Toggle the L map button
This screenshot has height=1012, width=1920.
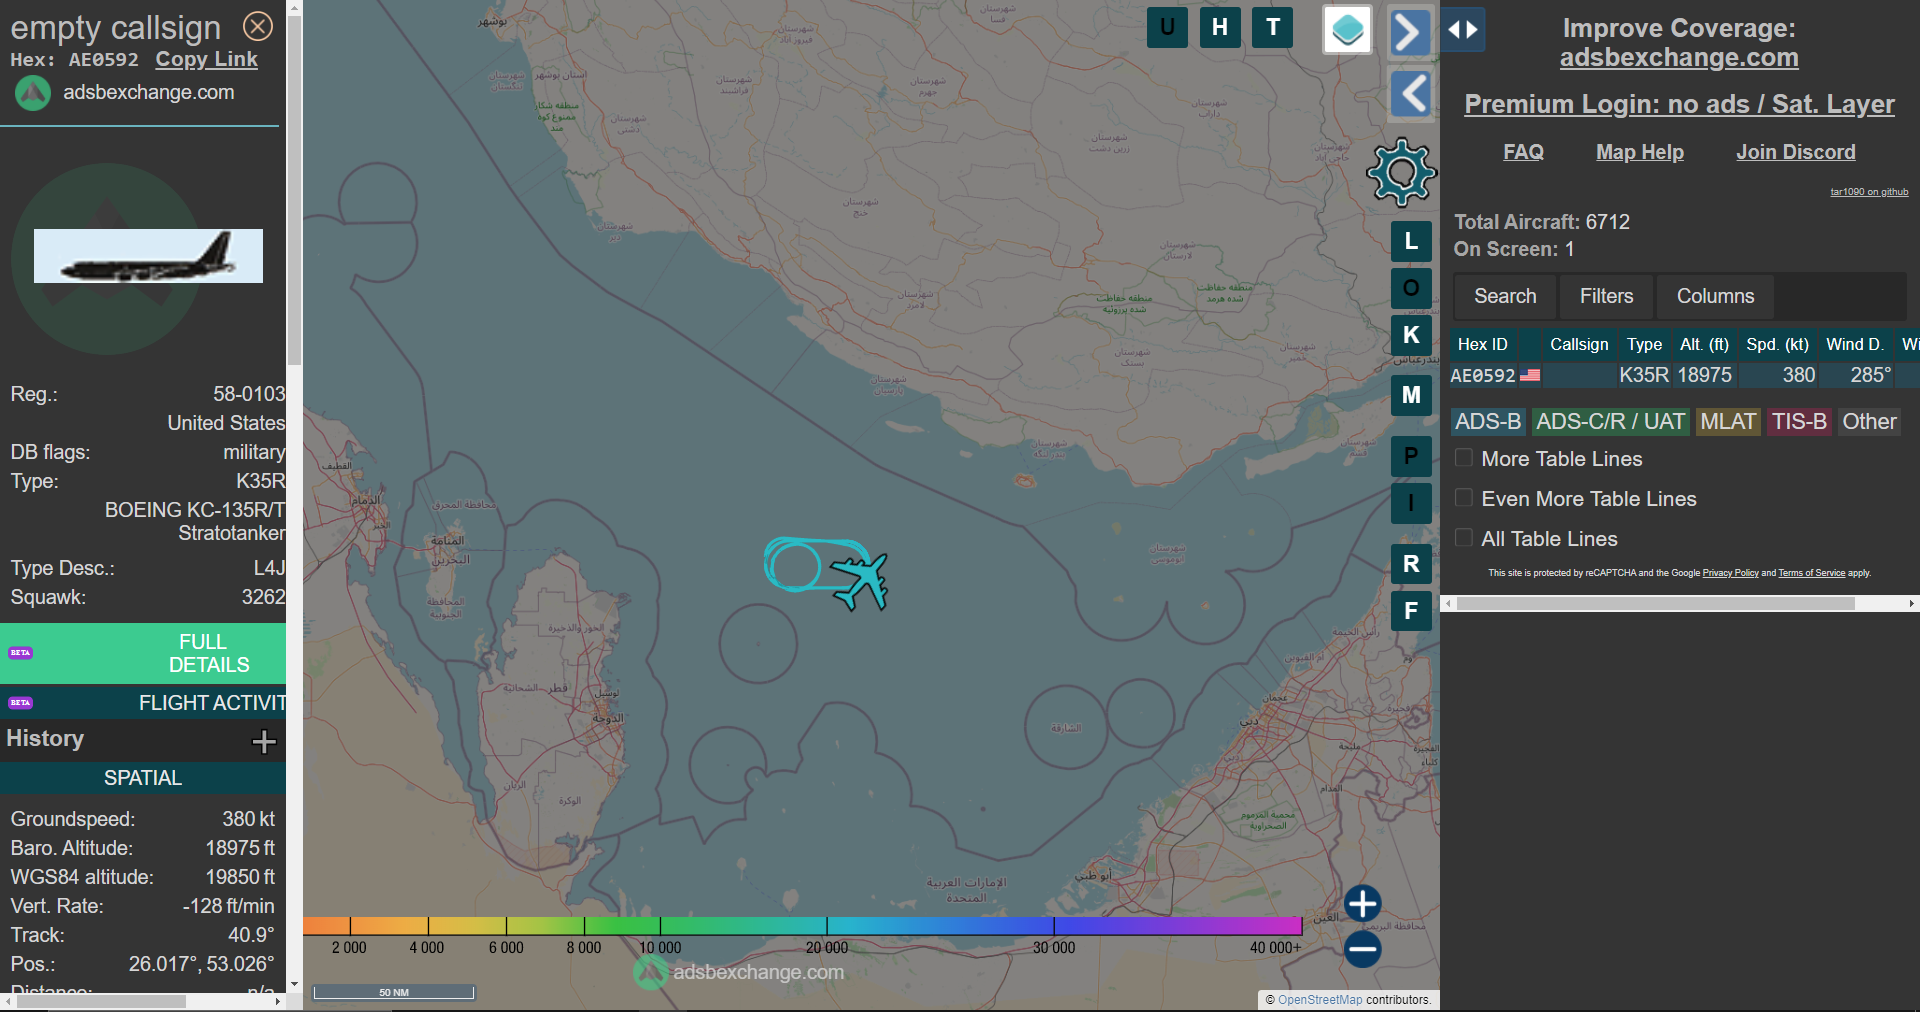pos(1411,241)
